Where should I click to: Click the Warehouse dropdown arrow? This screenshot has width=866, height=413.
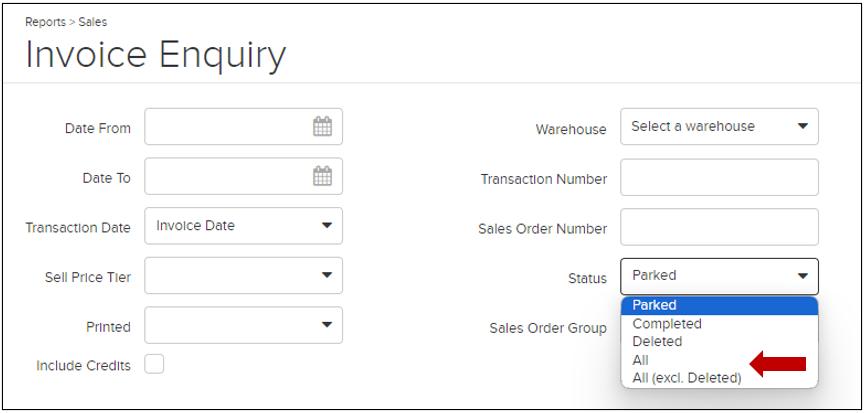[x=802, y=126]
